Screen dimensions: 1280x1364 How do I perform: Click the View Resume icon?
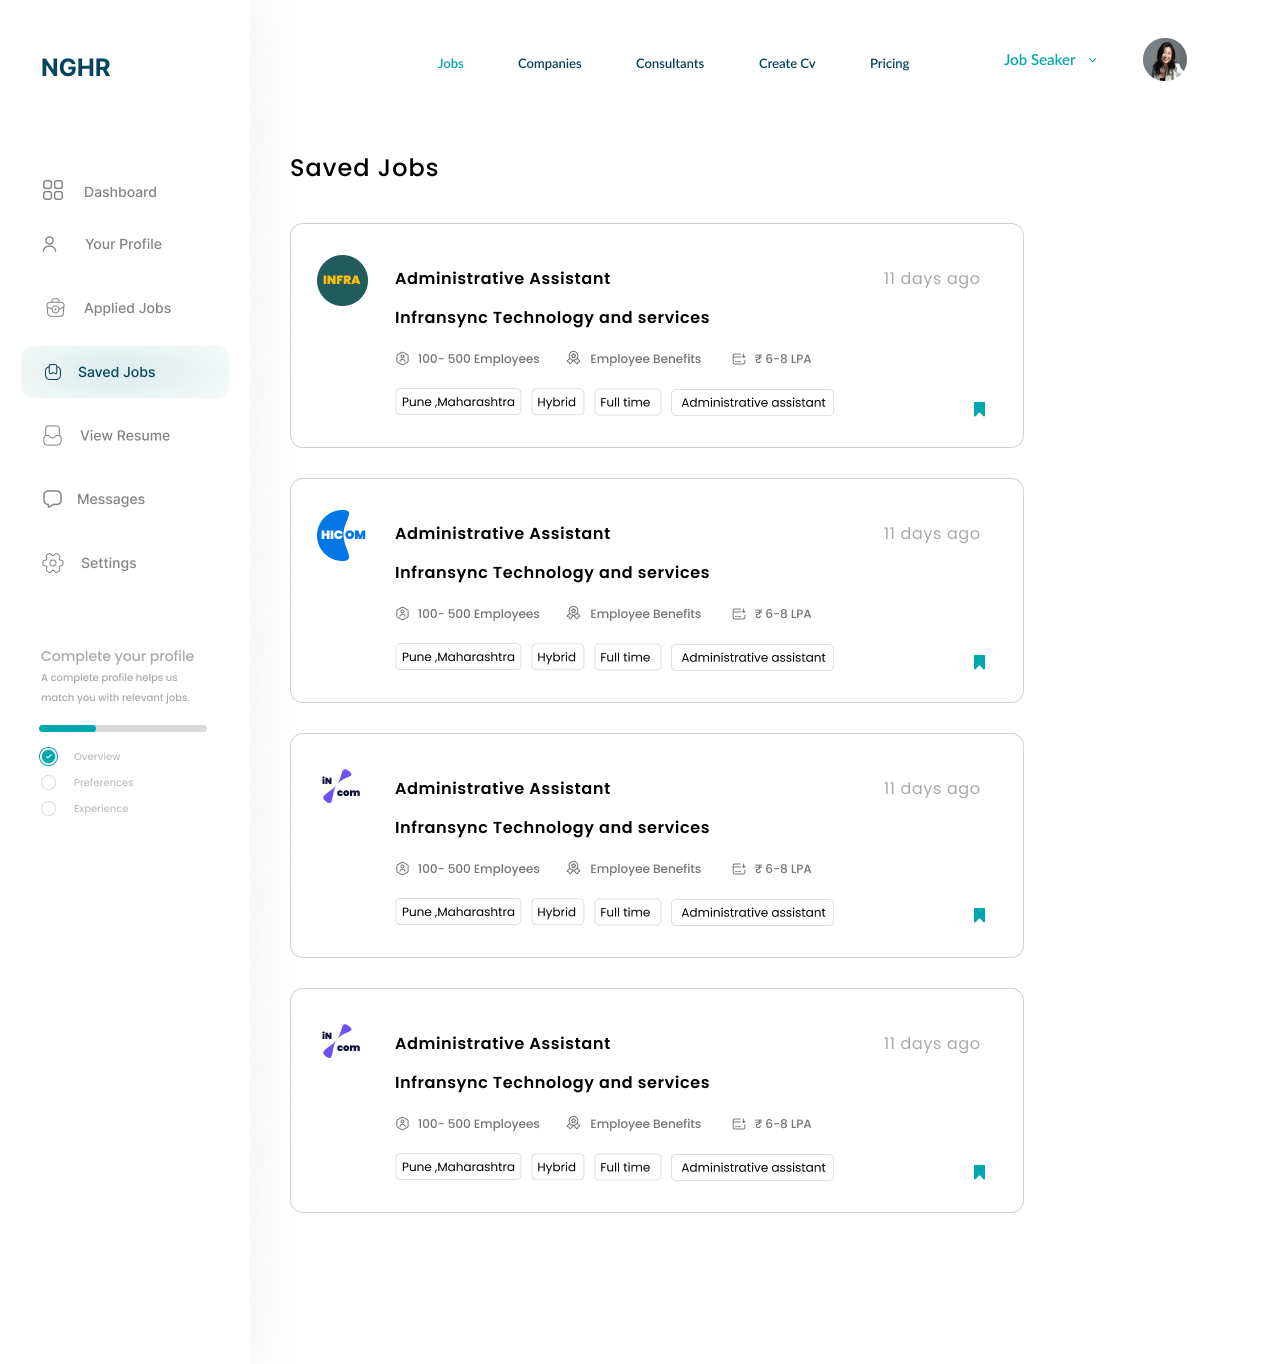(x=53, y=436)
